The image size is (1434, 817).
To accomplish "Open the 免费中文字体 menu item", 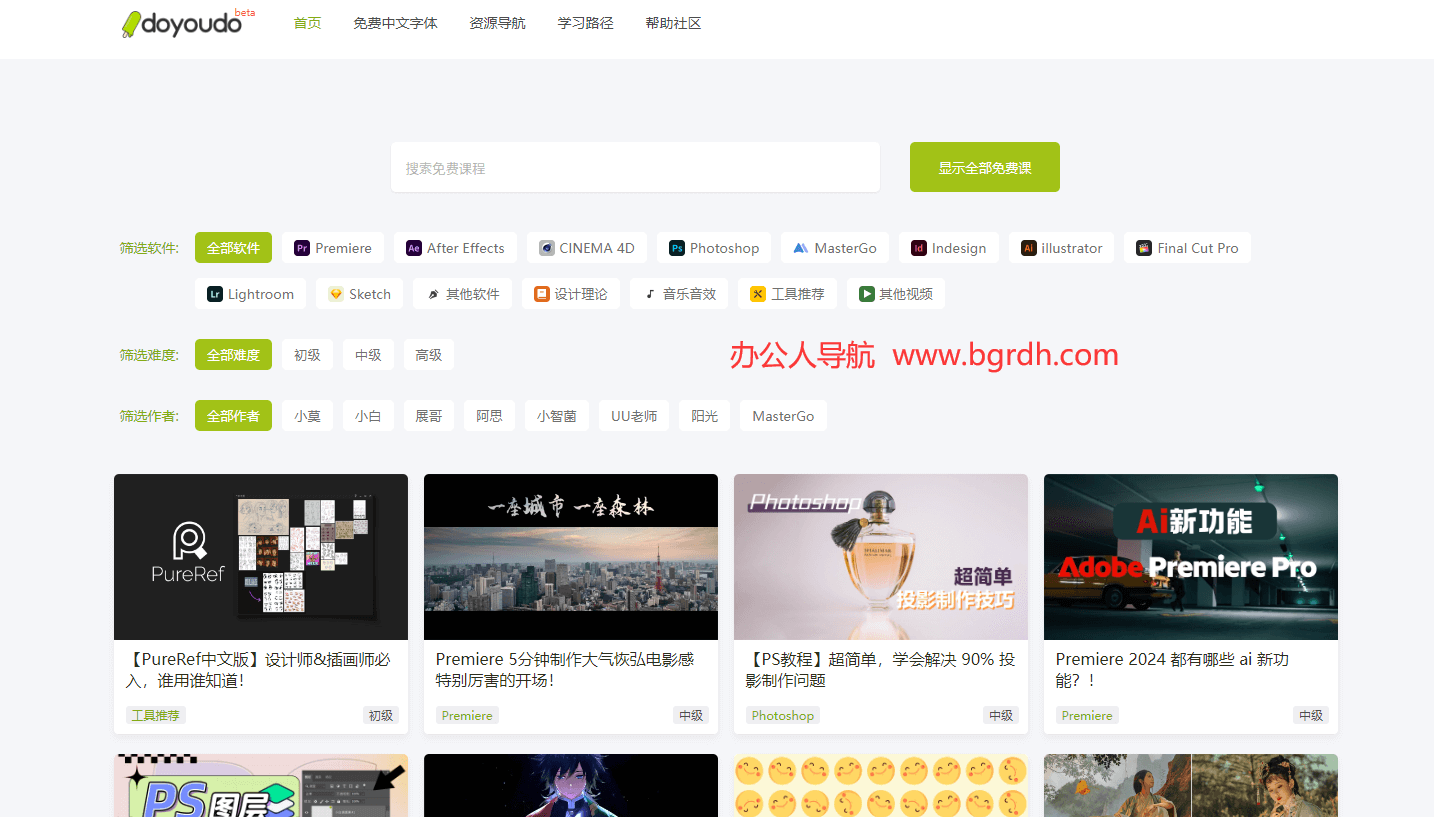I will 396,22.
